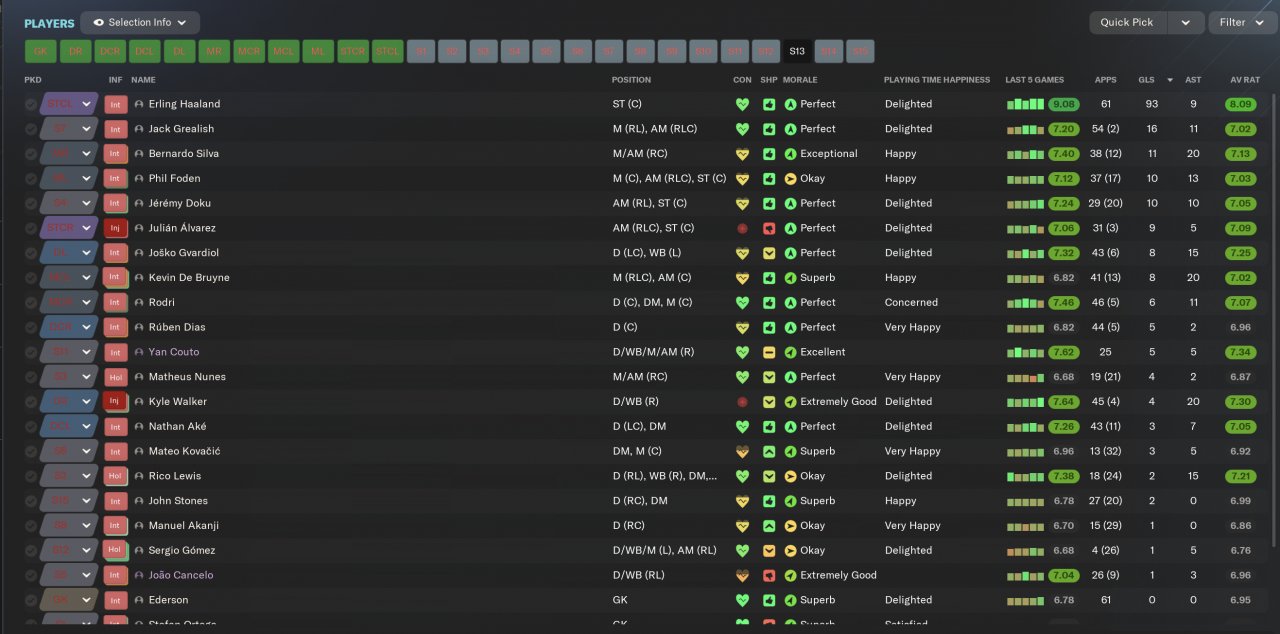Click Matheus Nunes's Hol holiday badge
The image size is (1280, 634).
pos(115,377)
